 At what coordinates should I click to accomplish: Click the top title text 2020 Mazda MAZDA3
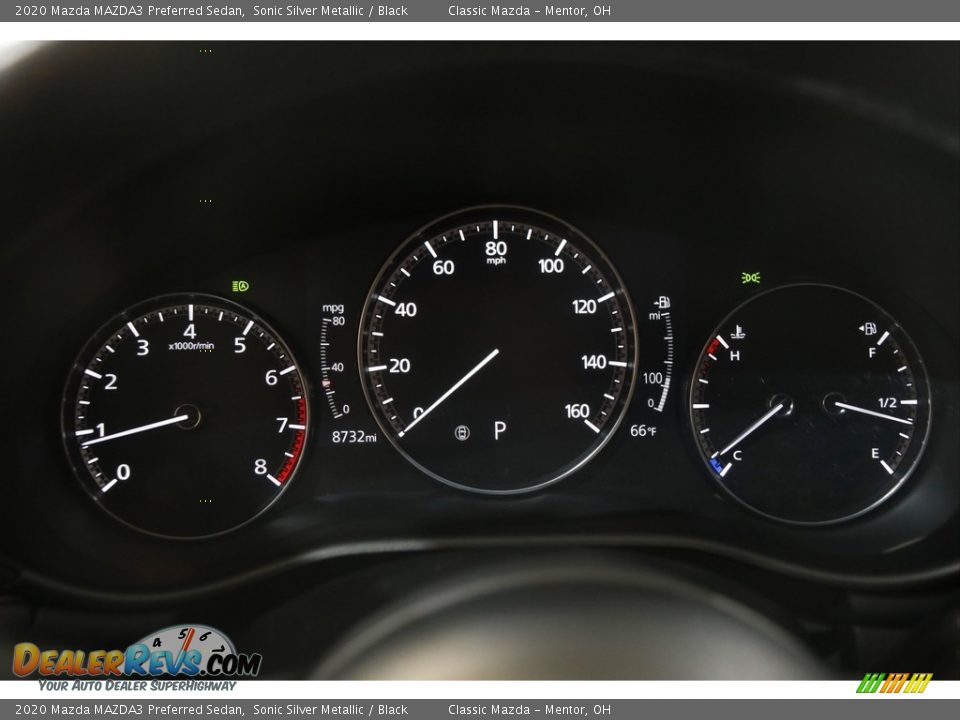pyautogui.click(x=129, y=11)
